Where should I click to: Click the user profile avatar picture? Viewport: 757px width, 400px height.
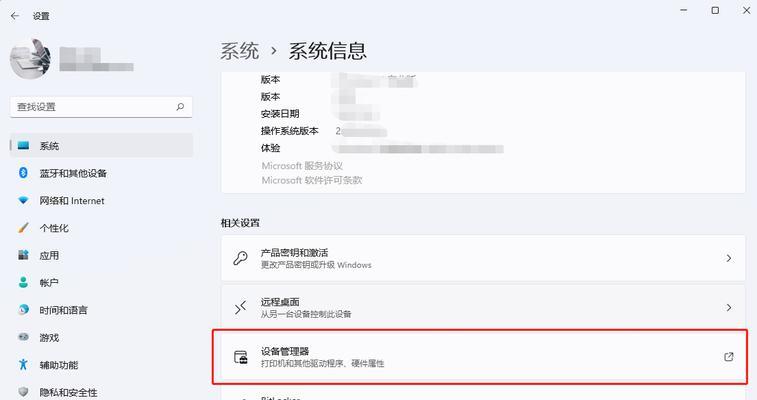(30, 59)
